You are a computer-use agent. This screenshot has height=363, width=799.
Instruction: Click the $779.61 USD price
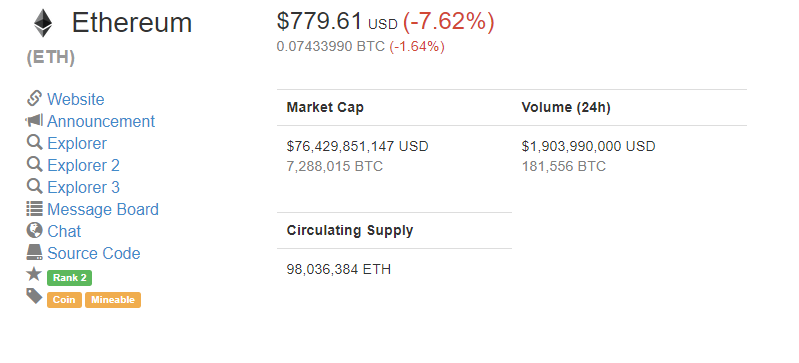tap(337, 22)
